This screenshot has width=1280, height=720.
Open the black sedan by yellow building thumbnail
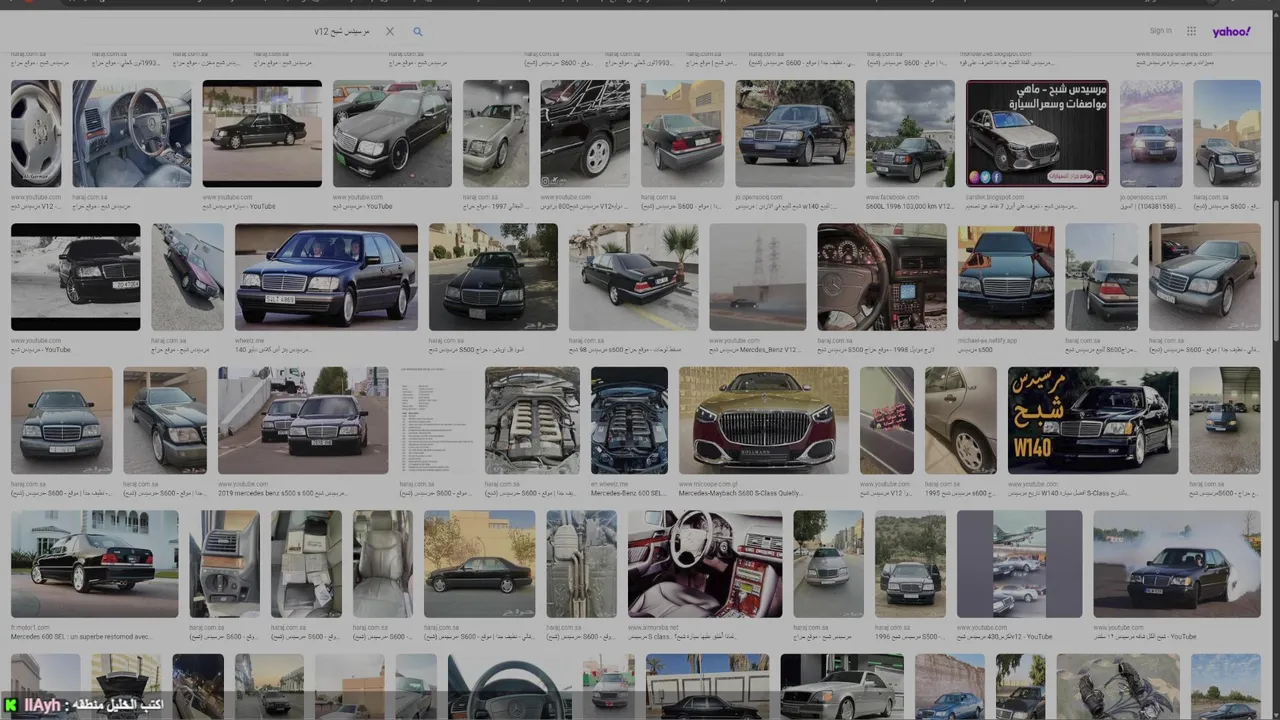pyautogui.click(x=479, y=564)
